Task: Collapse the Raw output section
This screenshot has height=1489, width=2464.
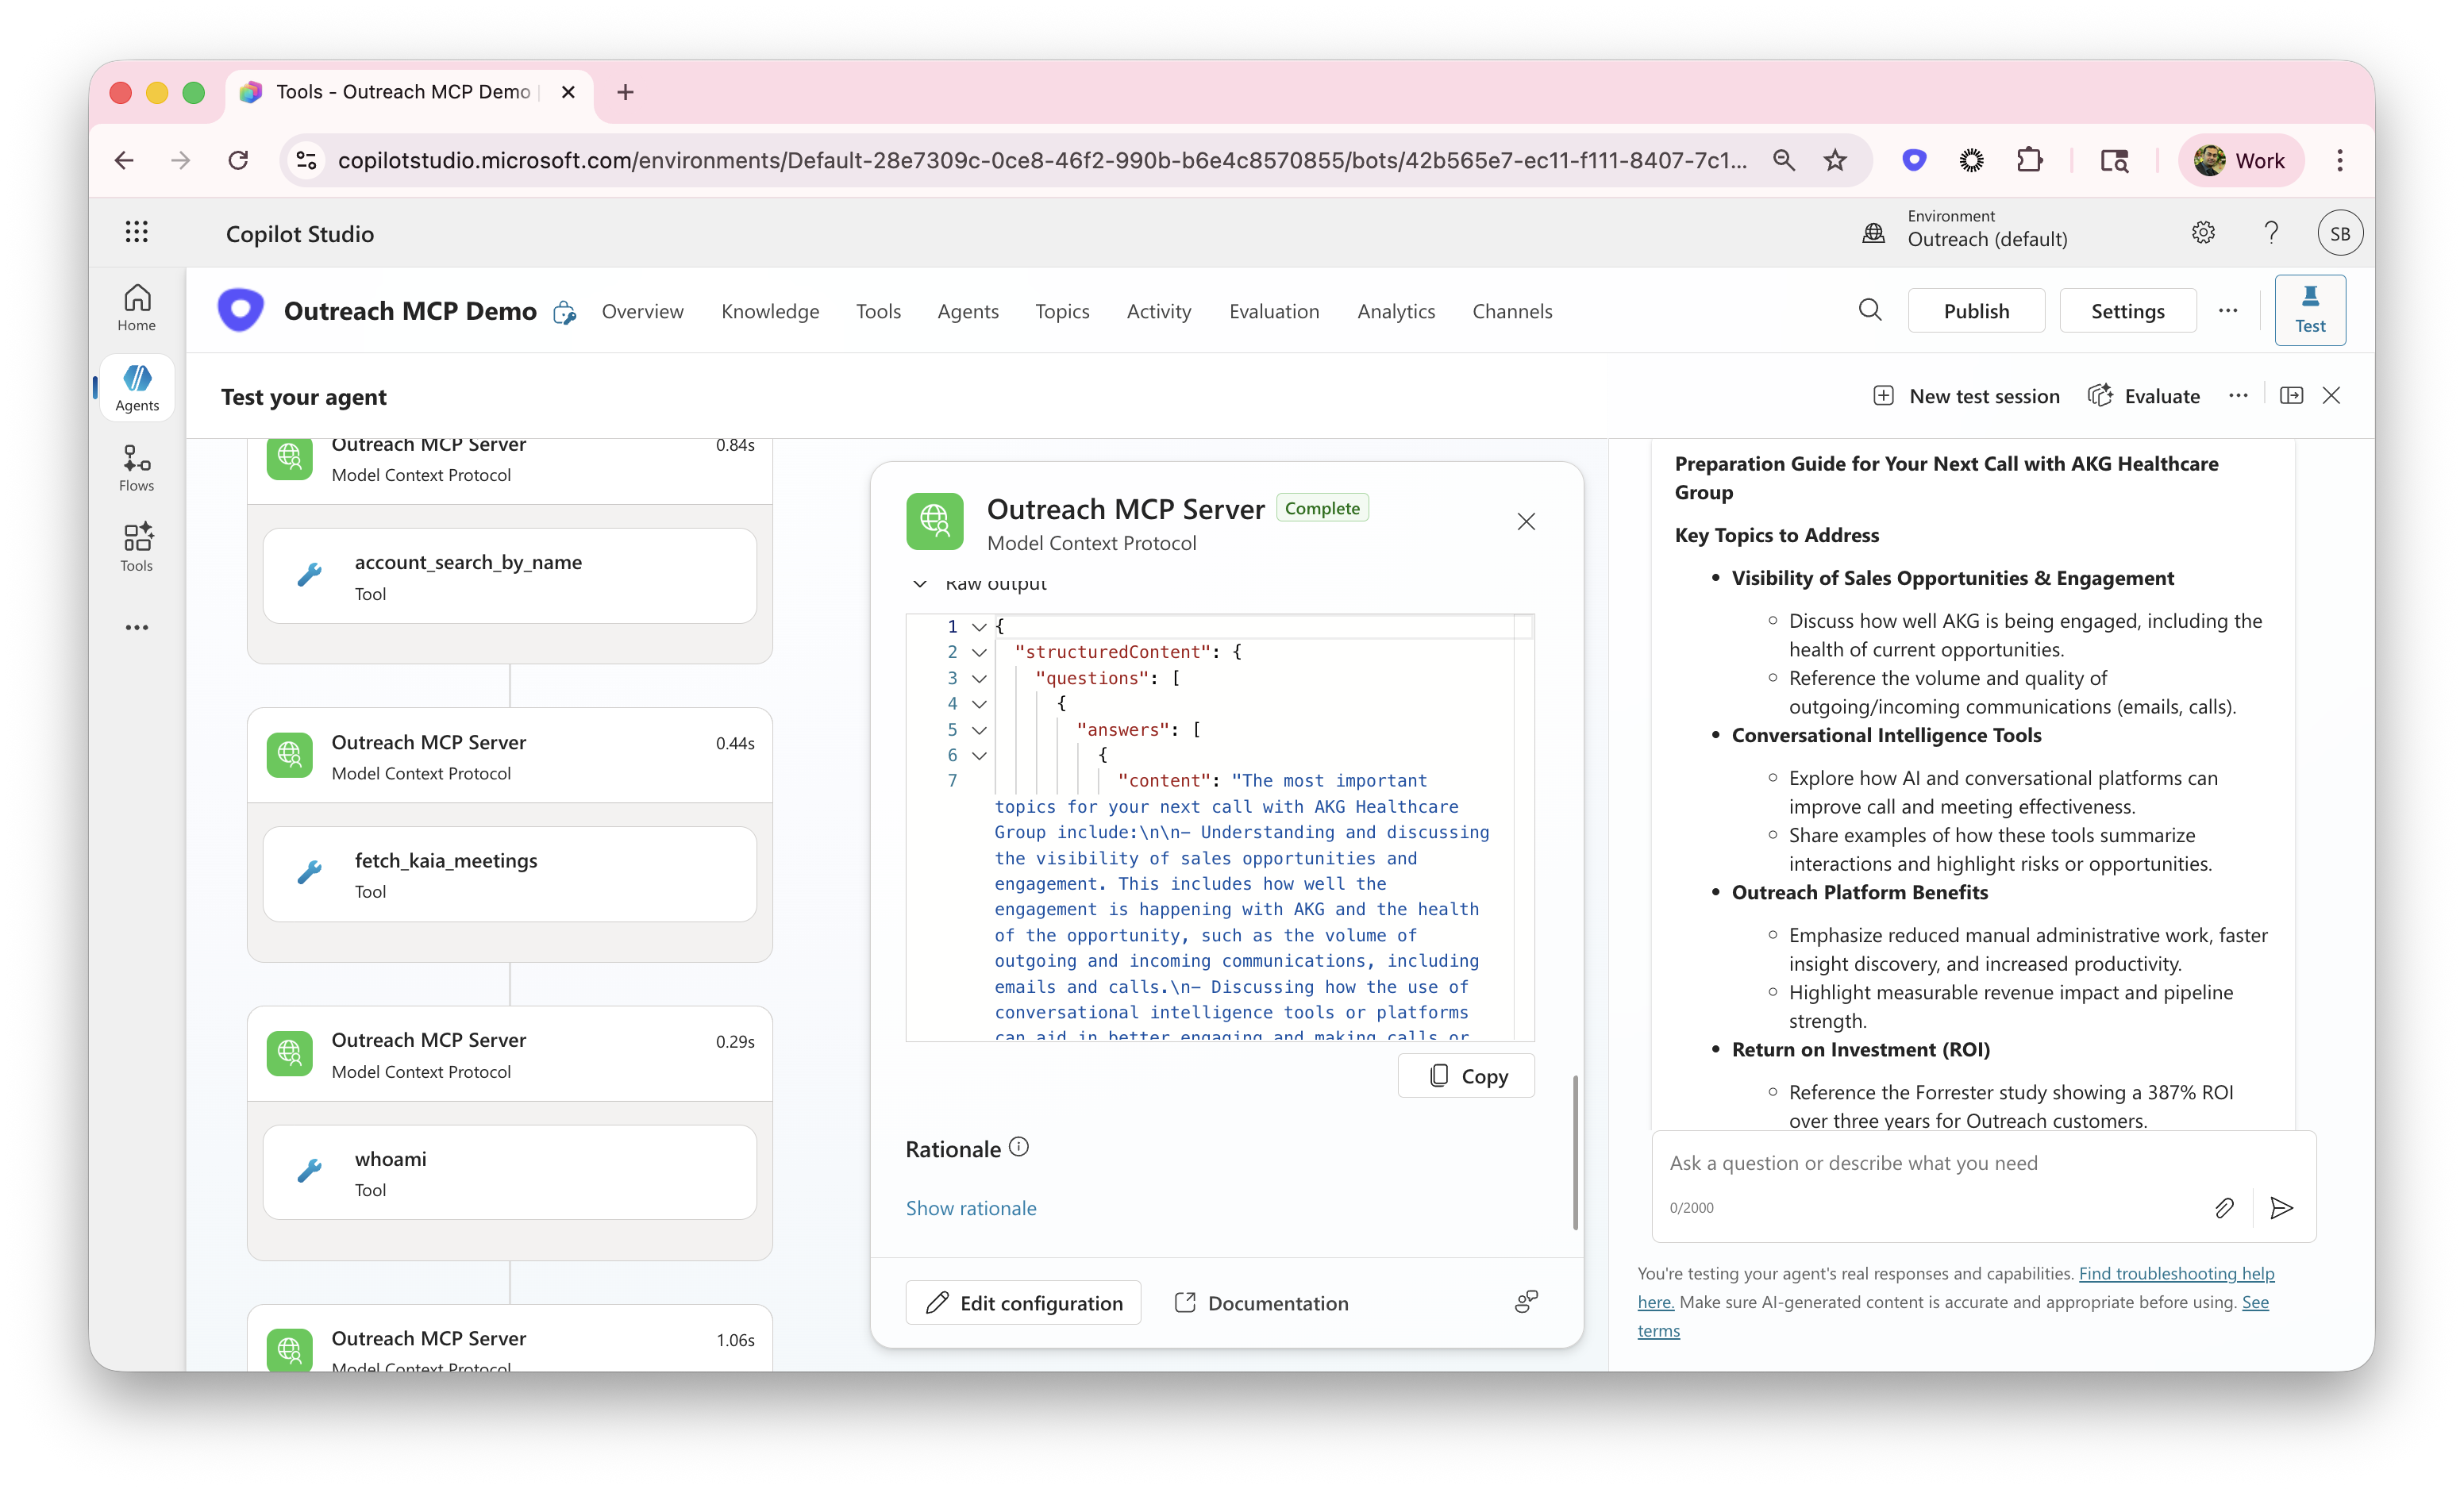Action: coord(919,584)
